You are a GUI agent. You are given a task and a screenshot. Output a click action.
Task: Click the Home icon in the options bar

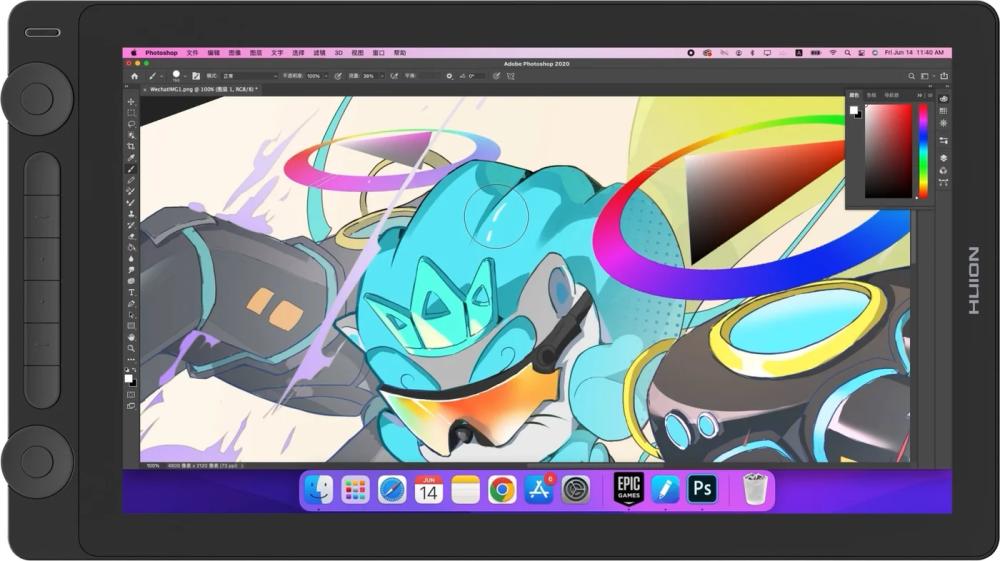coord(135,76)
